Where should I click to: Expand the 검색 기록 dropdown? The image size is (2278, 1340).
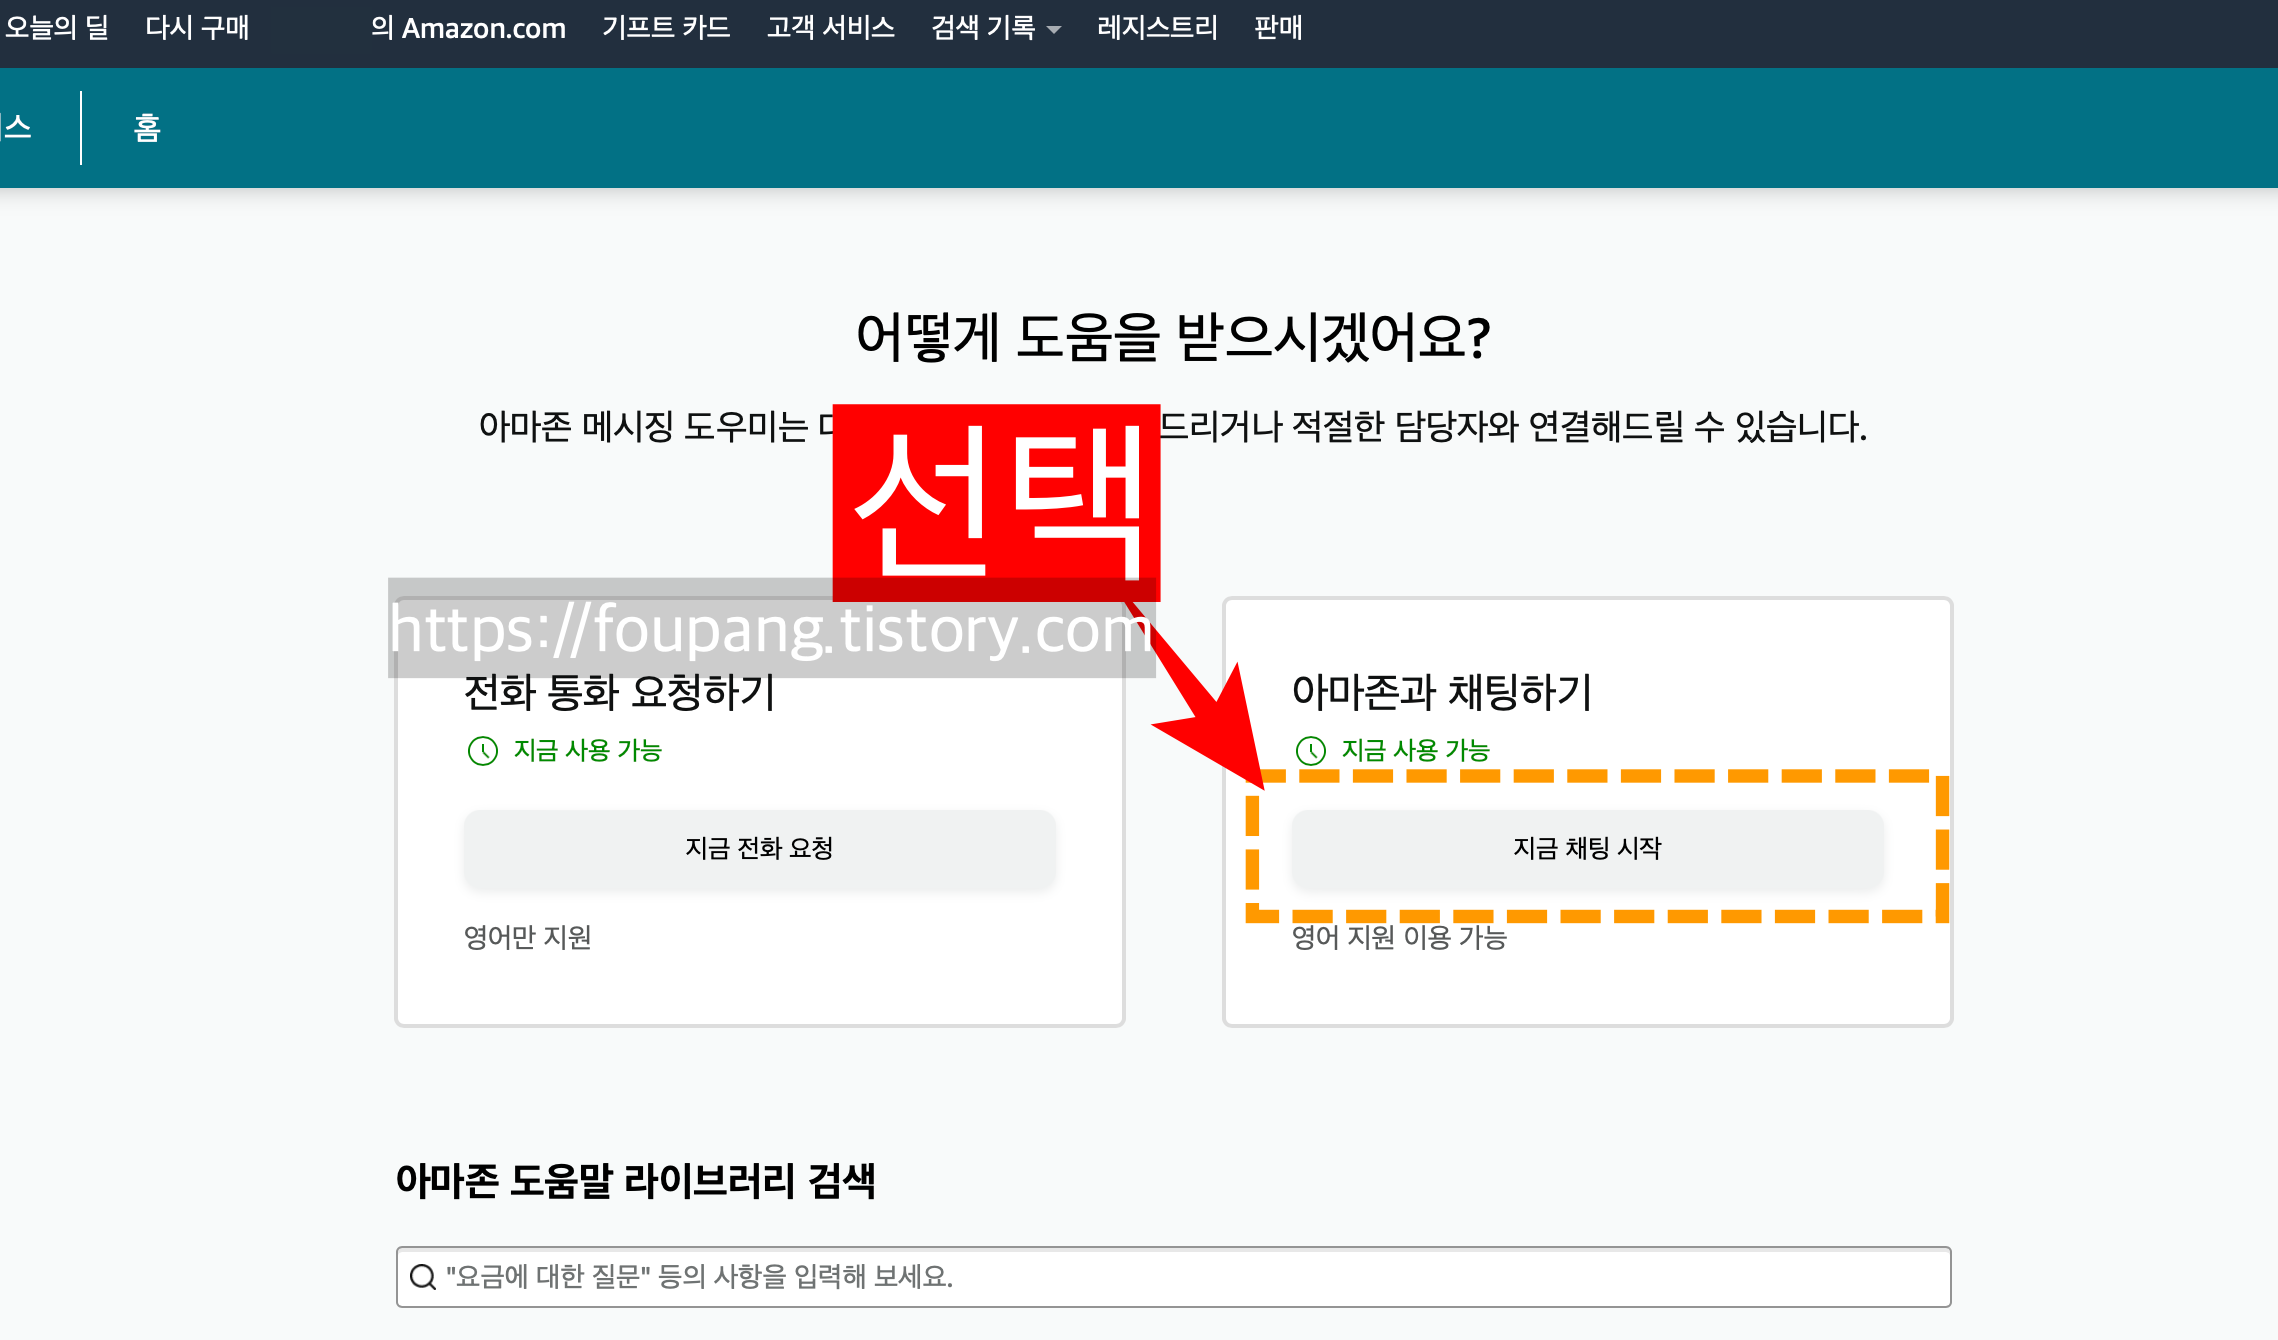(995, 27)
